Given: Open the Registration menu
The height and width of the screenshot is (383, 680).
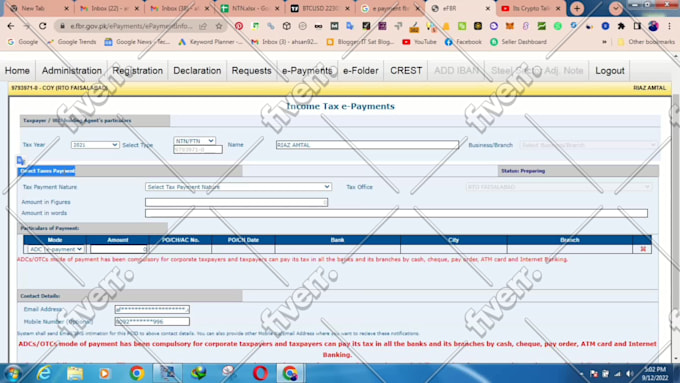Looking at the screenshot, I should point(137,71).
